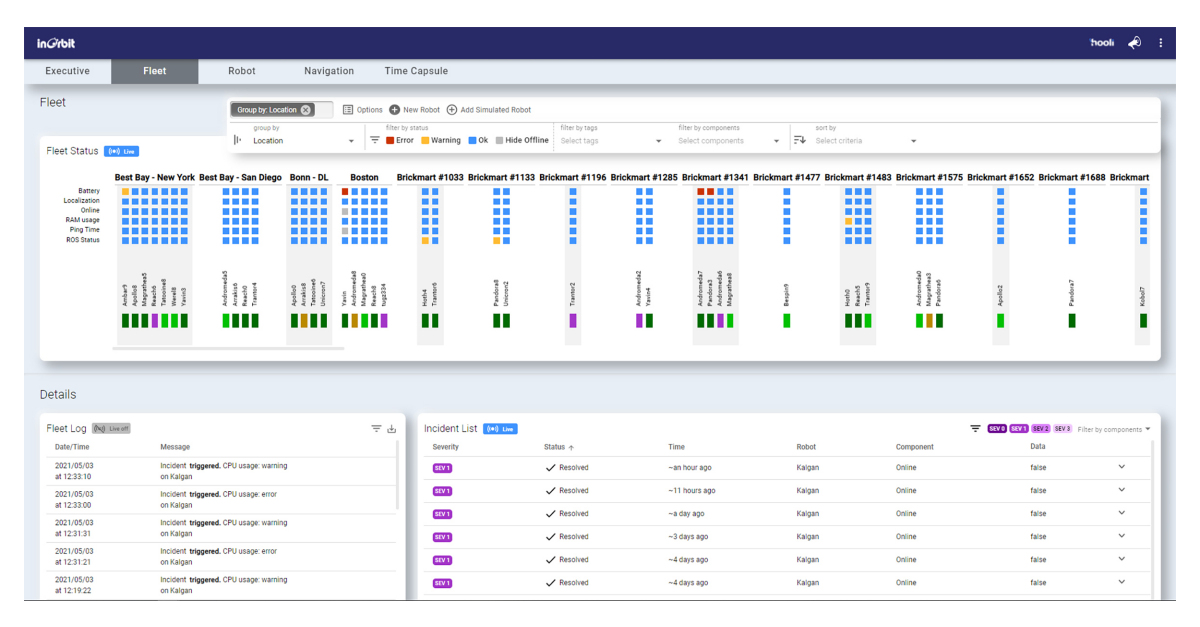Click the hooli account label
The height and width of the screenshot is (627, 1200).
pos(1102,43)
